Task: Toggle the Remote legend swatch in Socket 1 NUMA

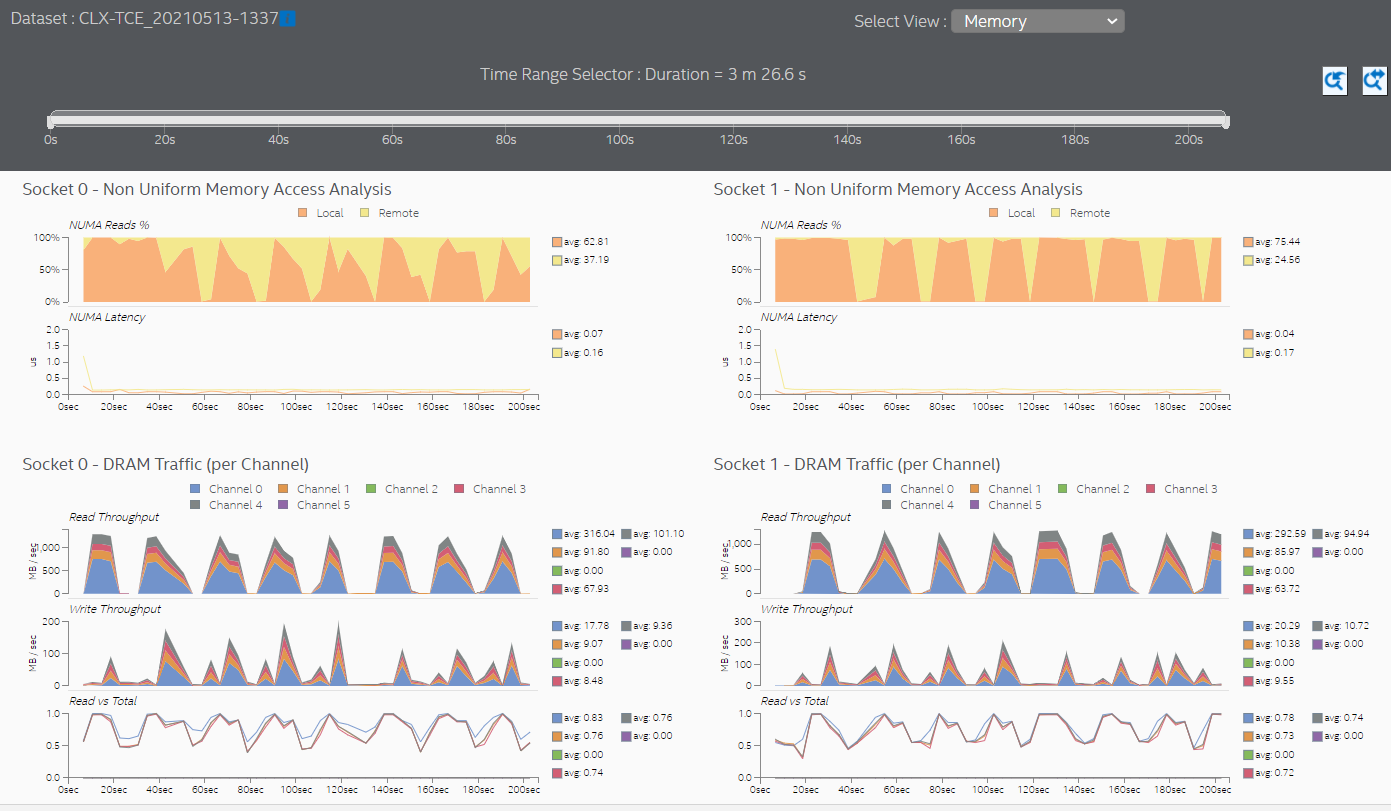Action: coord(1057,213)
